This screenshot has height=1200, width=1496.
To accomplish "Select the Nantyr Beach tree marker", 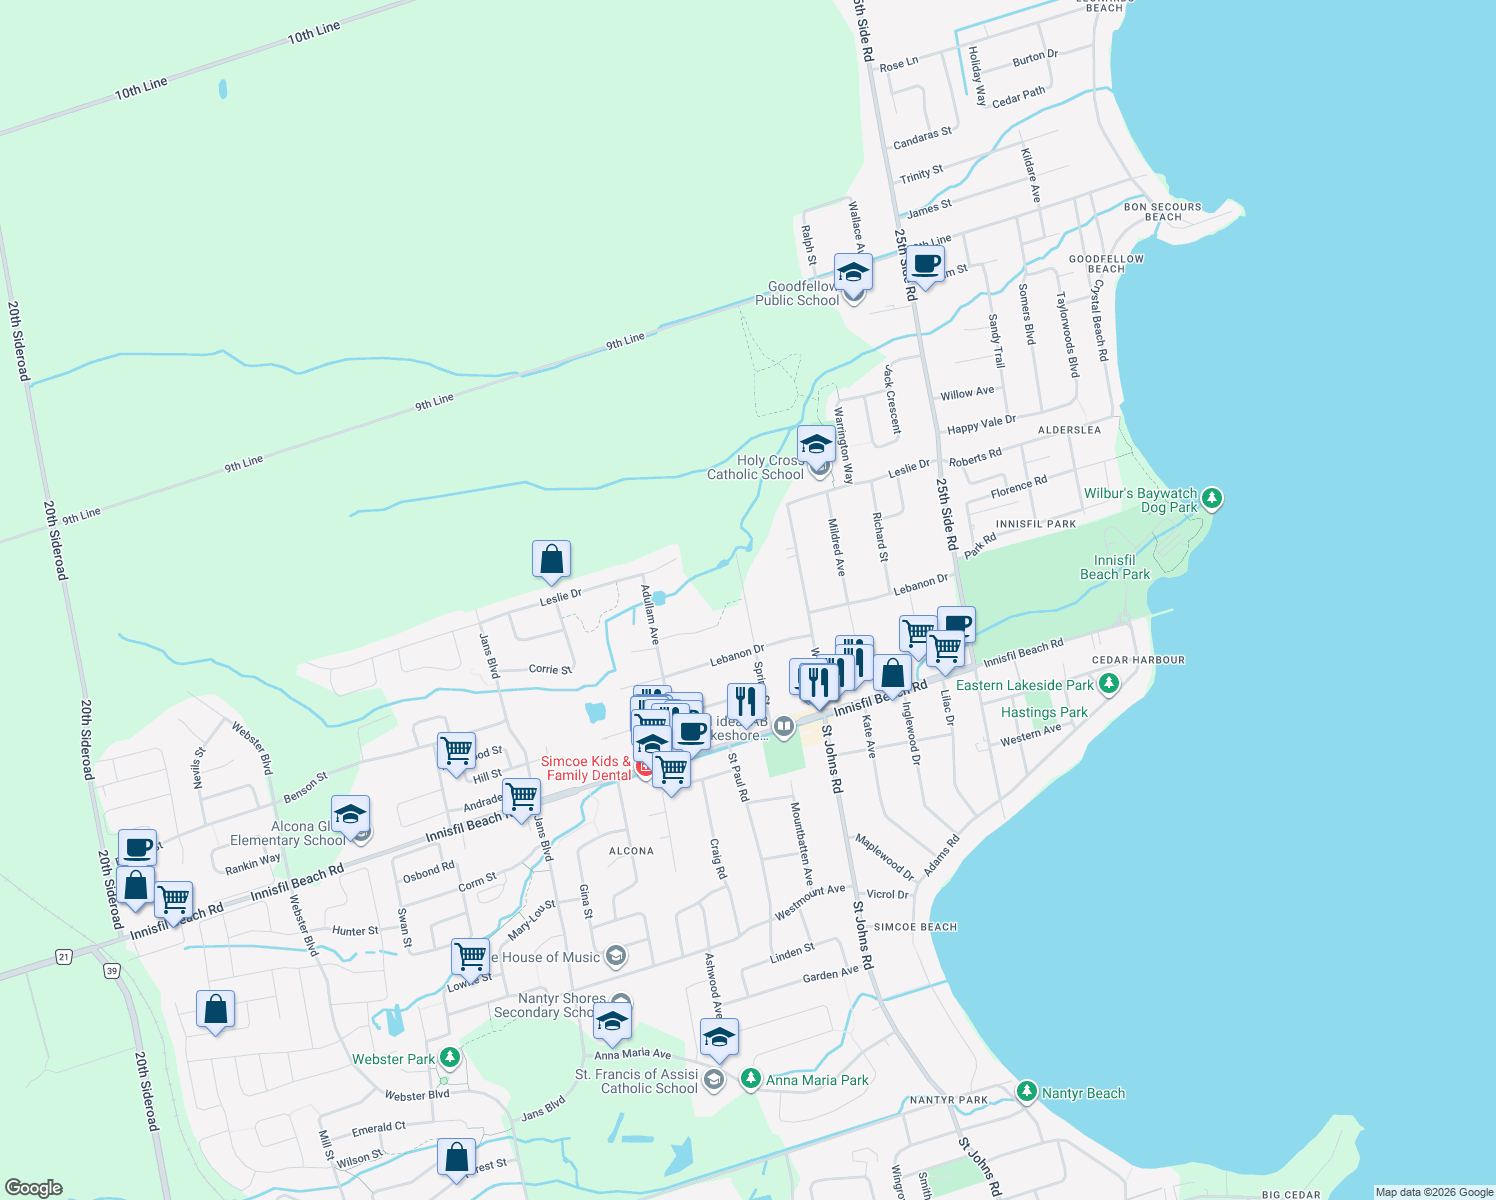I will [x=1026, y=1091].
